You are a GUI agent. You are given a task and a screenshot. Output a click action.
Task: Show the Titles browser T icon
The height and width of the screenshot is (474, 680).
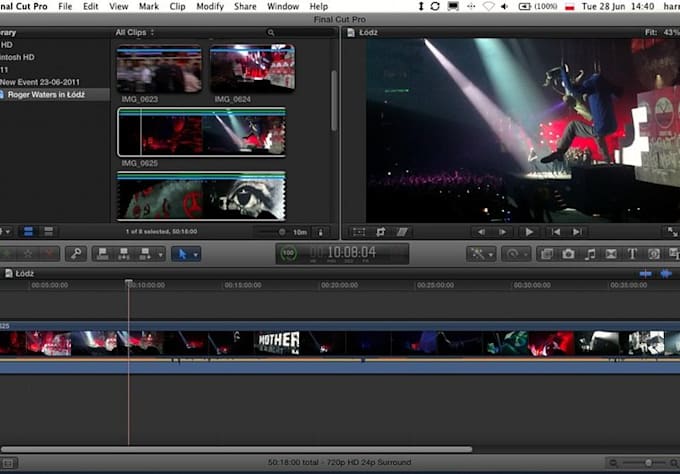pyautogui.click(x=632, y=254)
